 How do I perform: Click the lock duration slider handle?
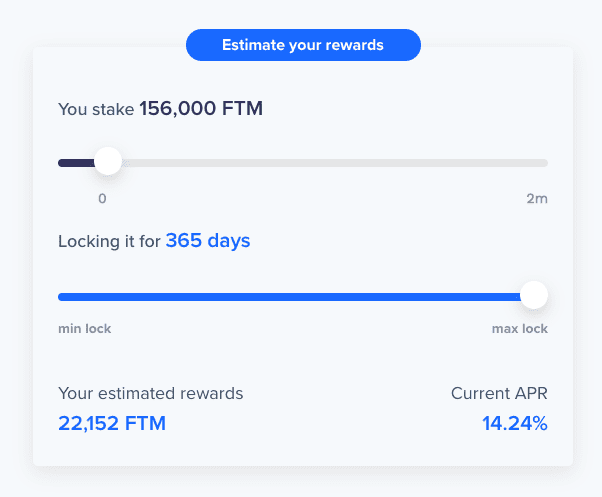coord(534,295)
